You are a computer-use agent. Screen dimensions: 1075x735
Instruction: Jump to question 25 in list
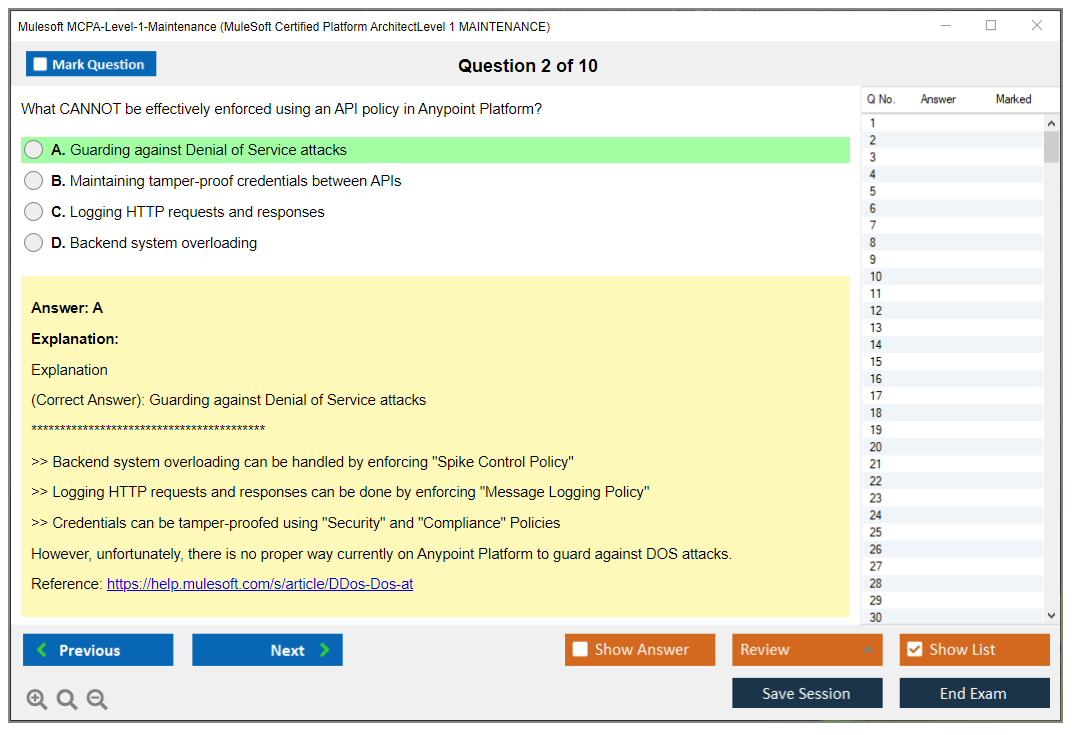(876, 532)
